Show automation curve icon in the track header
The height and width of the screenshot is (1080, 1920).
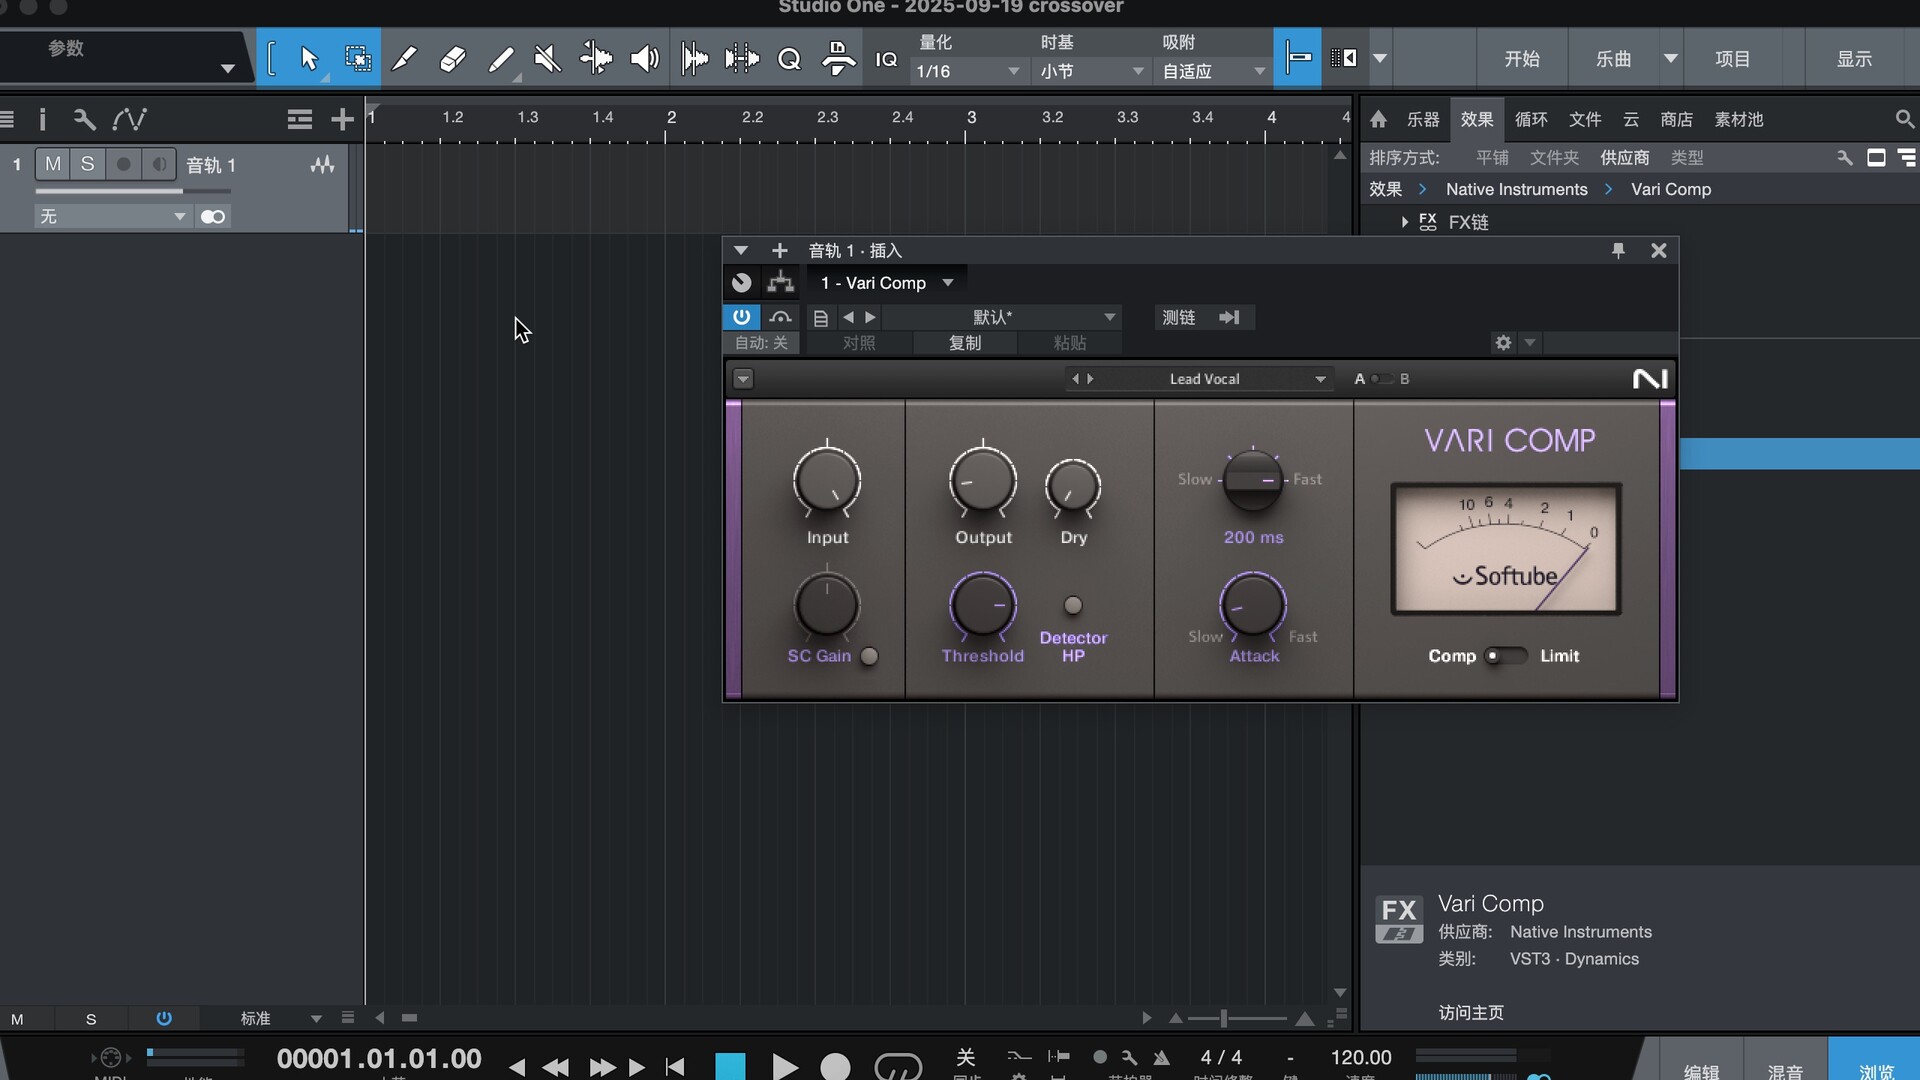click(x=129, y=120)
